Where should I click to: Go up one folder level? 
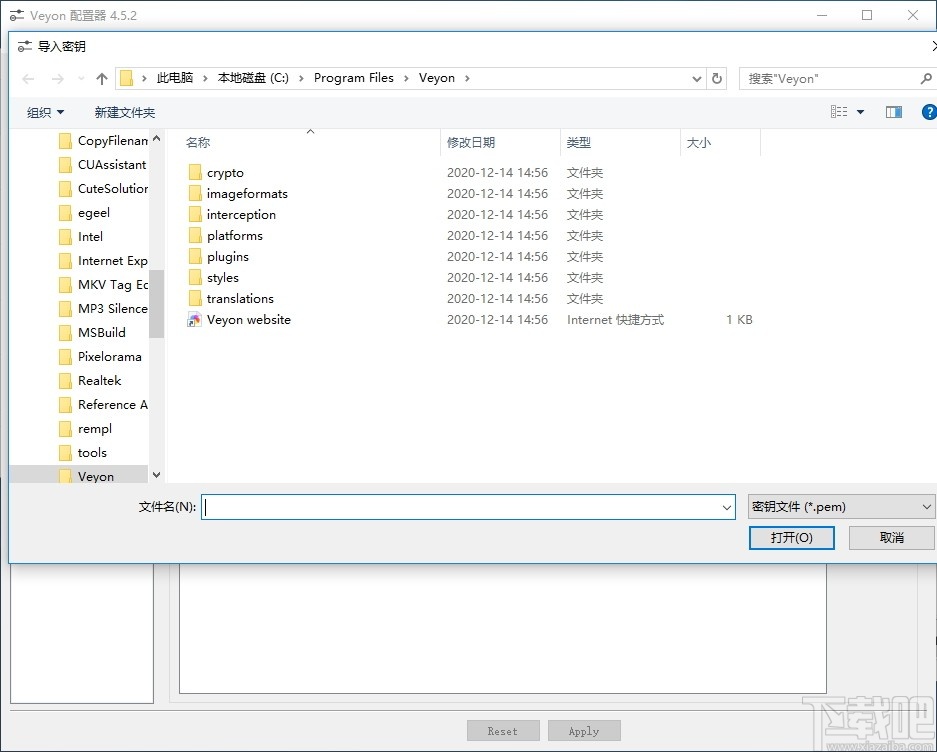click(102, 78)
